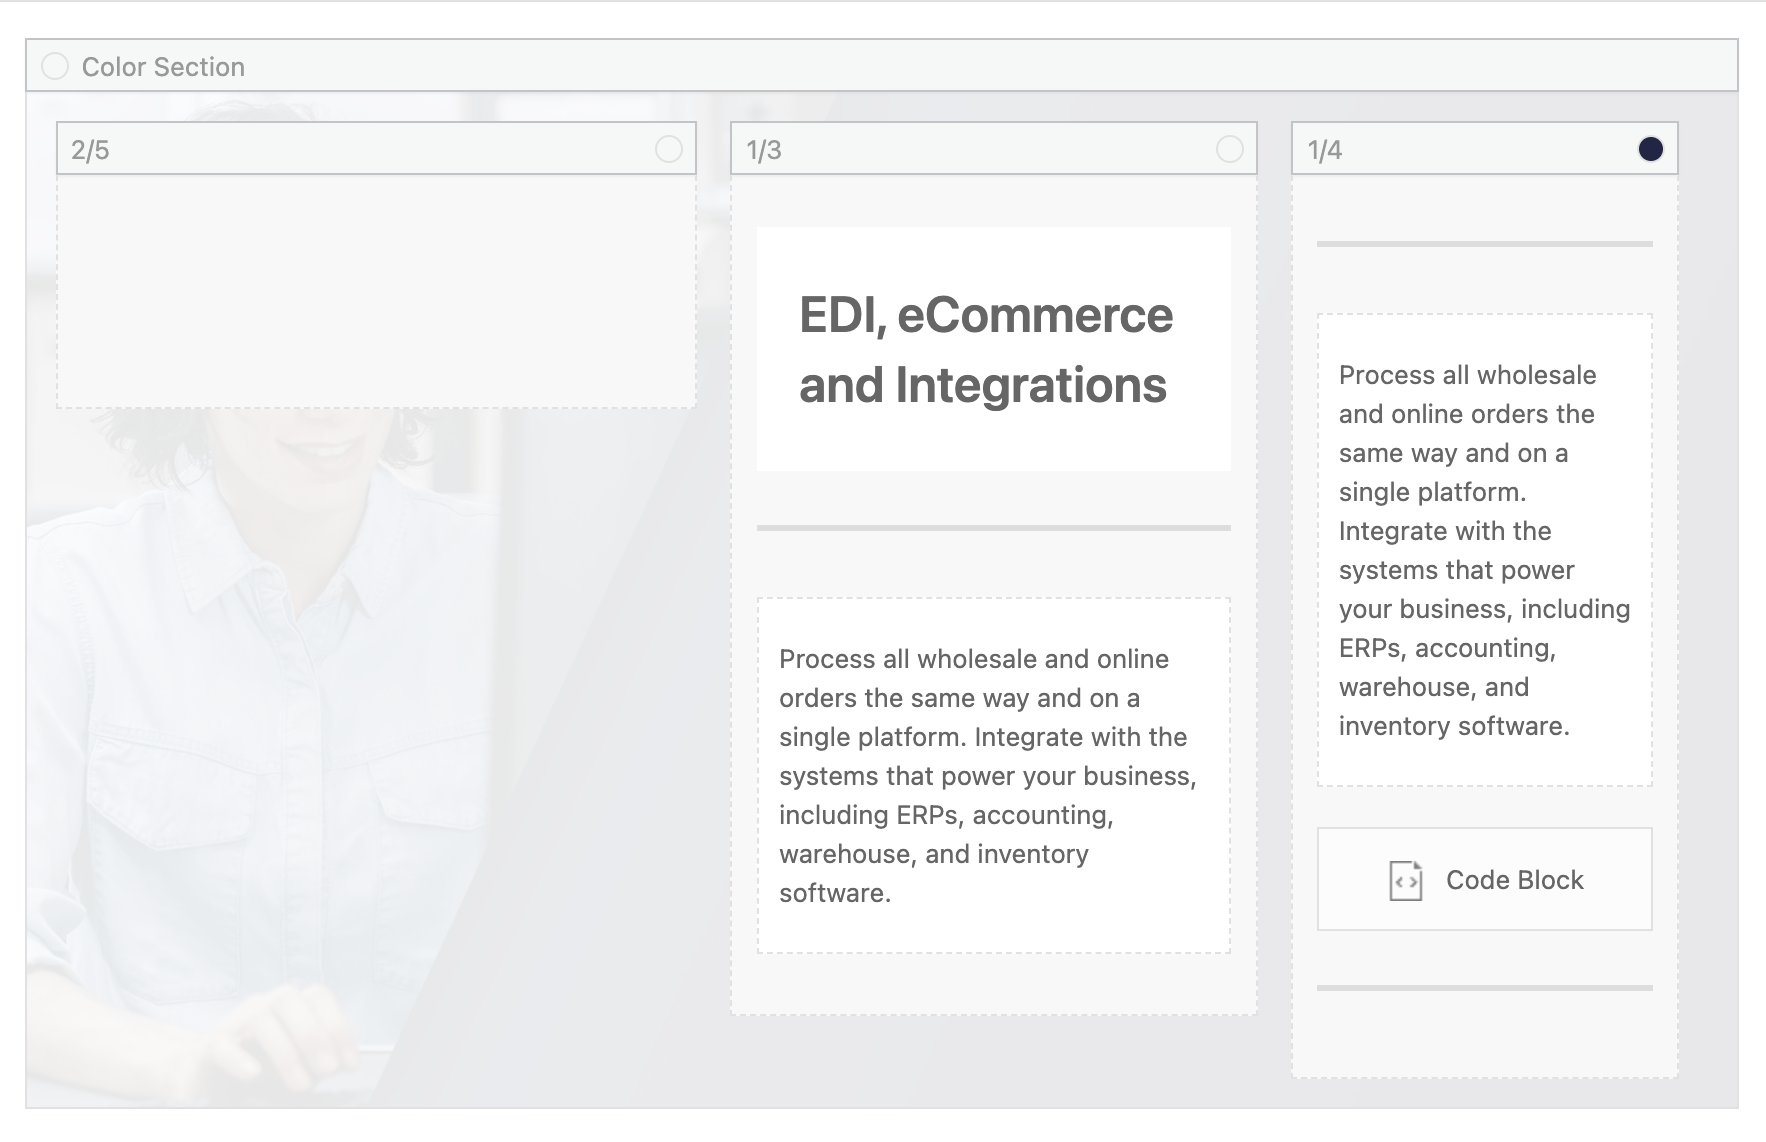Click the Color Section header label
1766x1142 pixels.
163,67
